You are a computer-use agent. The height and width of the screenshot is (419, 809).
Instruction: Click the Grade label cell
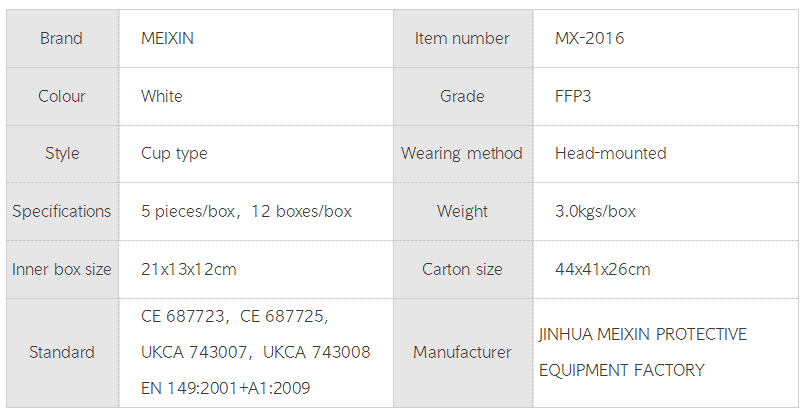(462, 97)
